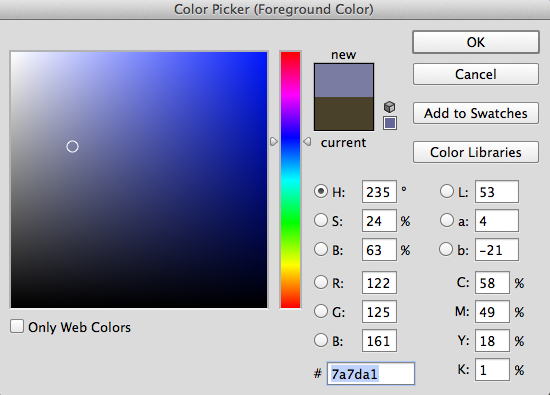This screenshot has height=395, width=550.
Task: Click the green field showing 125
Action: click(x=379, y=312)
